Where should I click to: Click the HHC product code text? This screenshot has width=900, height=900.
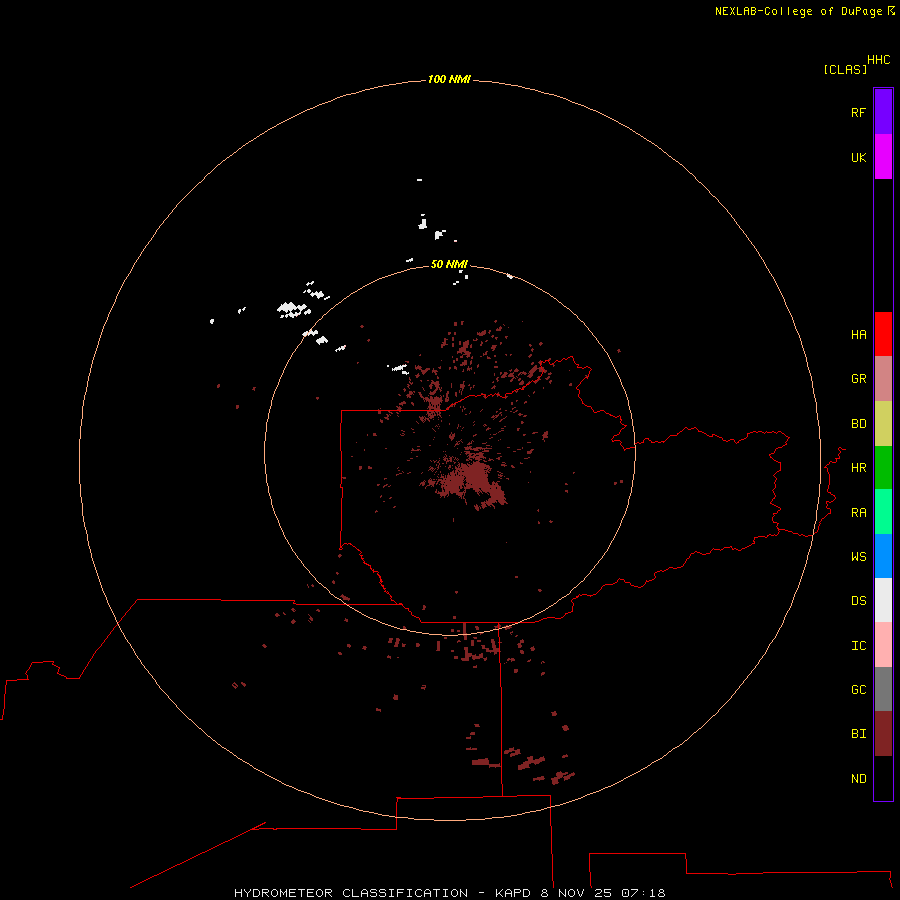tap(878, 60)
